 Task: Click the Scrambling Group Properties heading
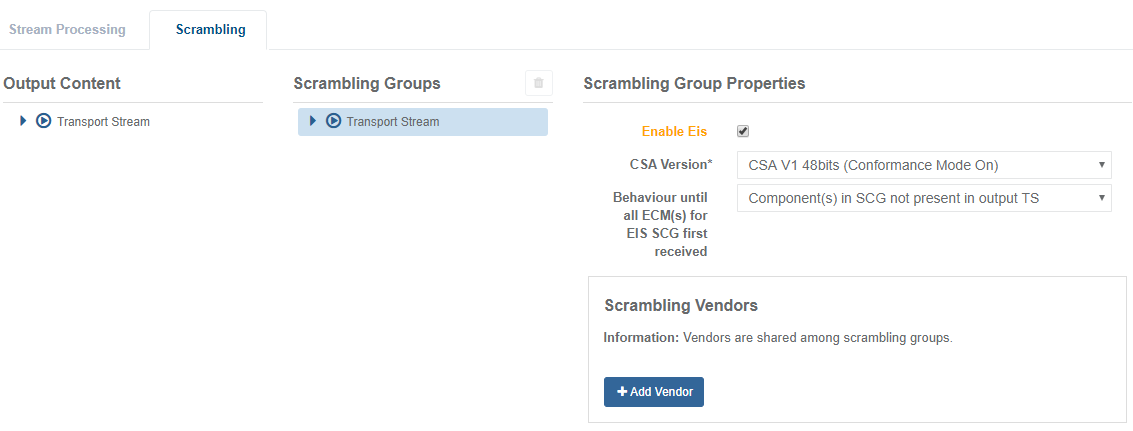(x=694, y=83)
